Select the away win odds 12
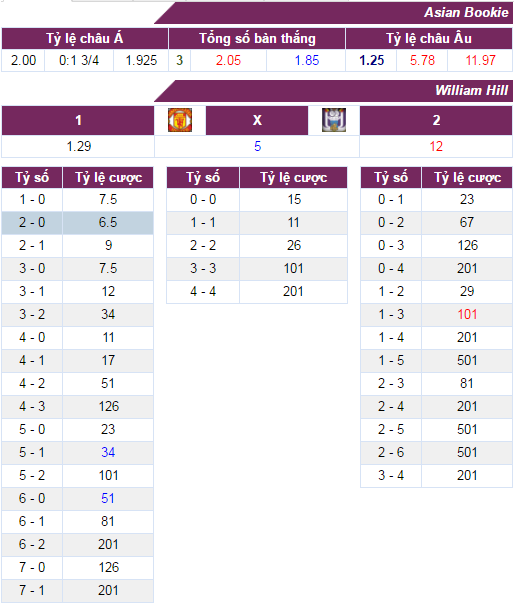Viewport: 514px width, 603px height. [436, 147]
